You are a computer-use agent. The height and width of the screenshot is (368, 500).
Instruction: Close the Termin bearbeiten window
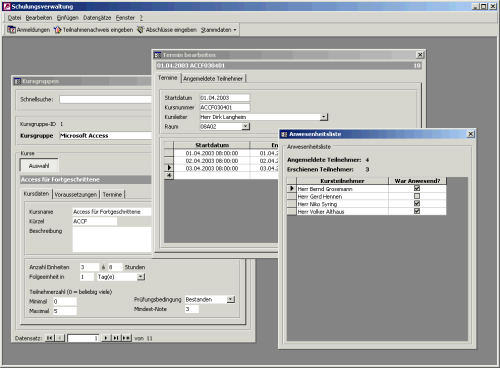pyautogui.click(x=420, y=55)
